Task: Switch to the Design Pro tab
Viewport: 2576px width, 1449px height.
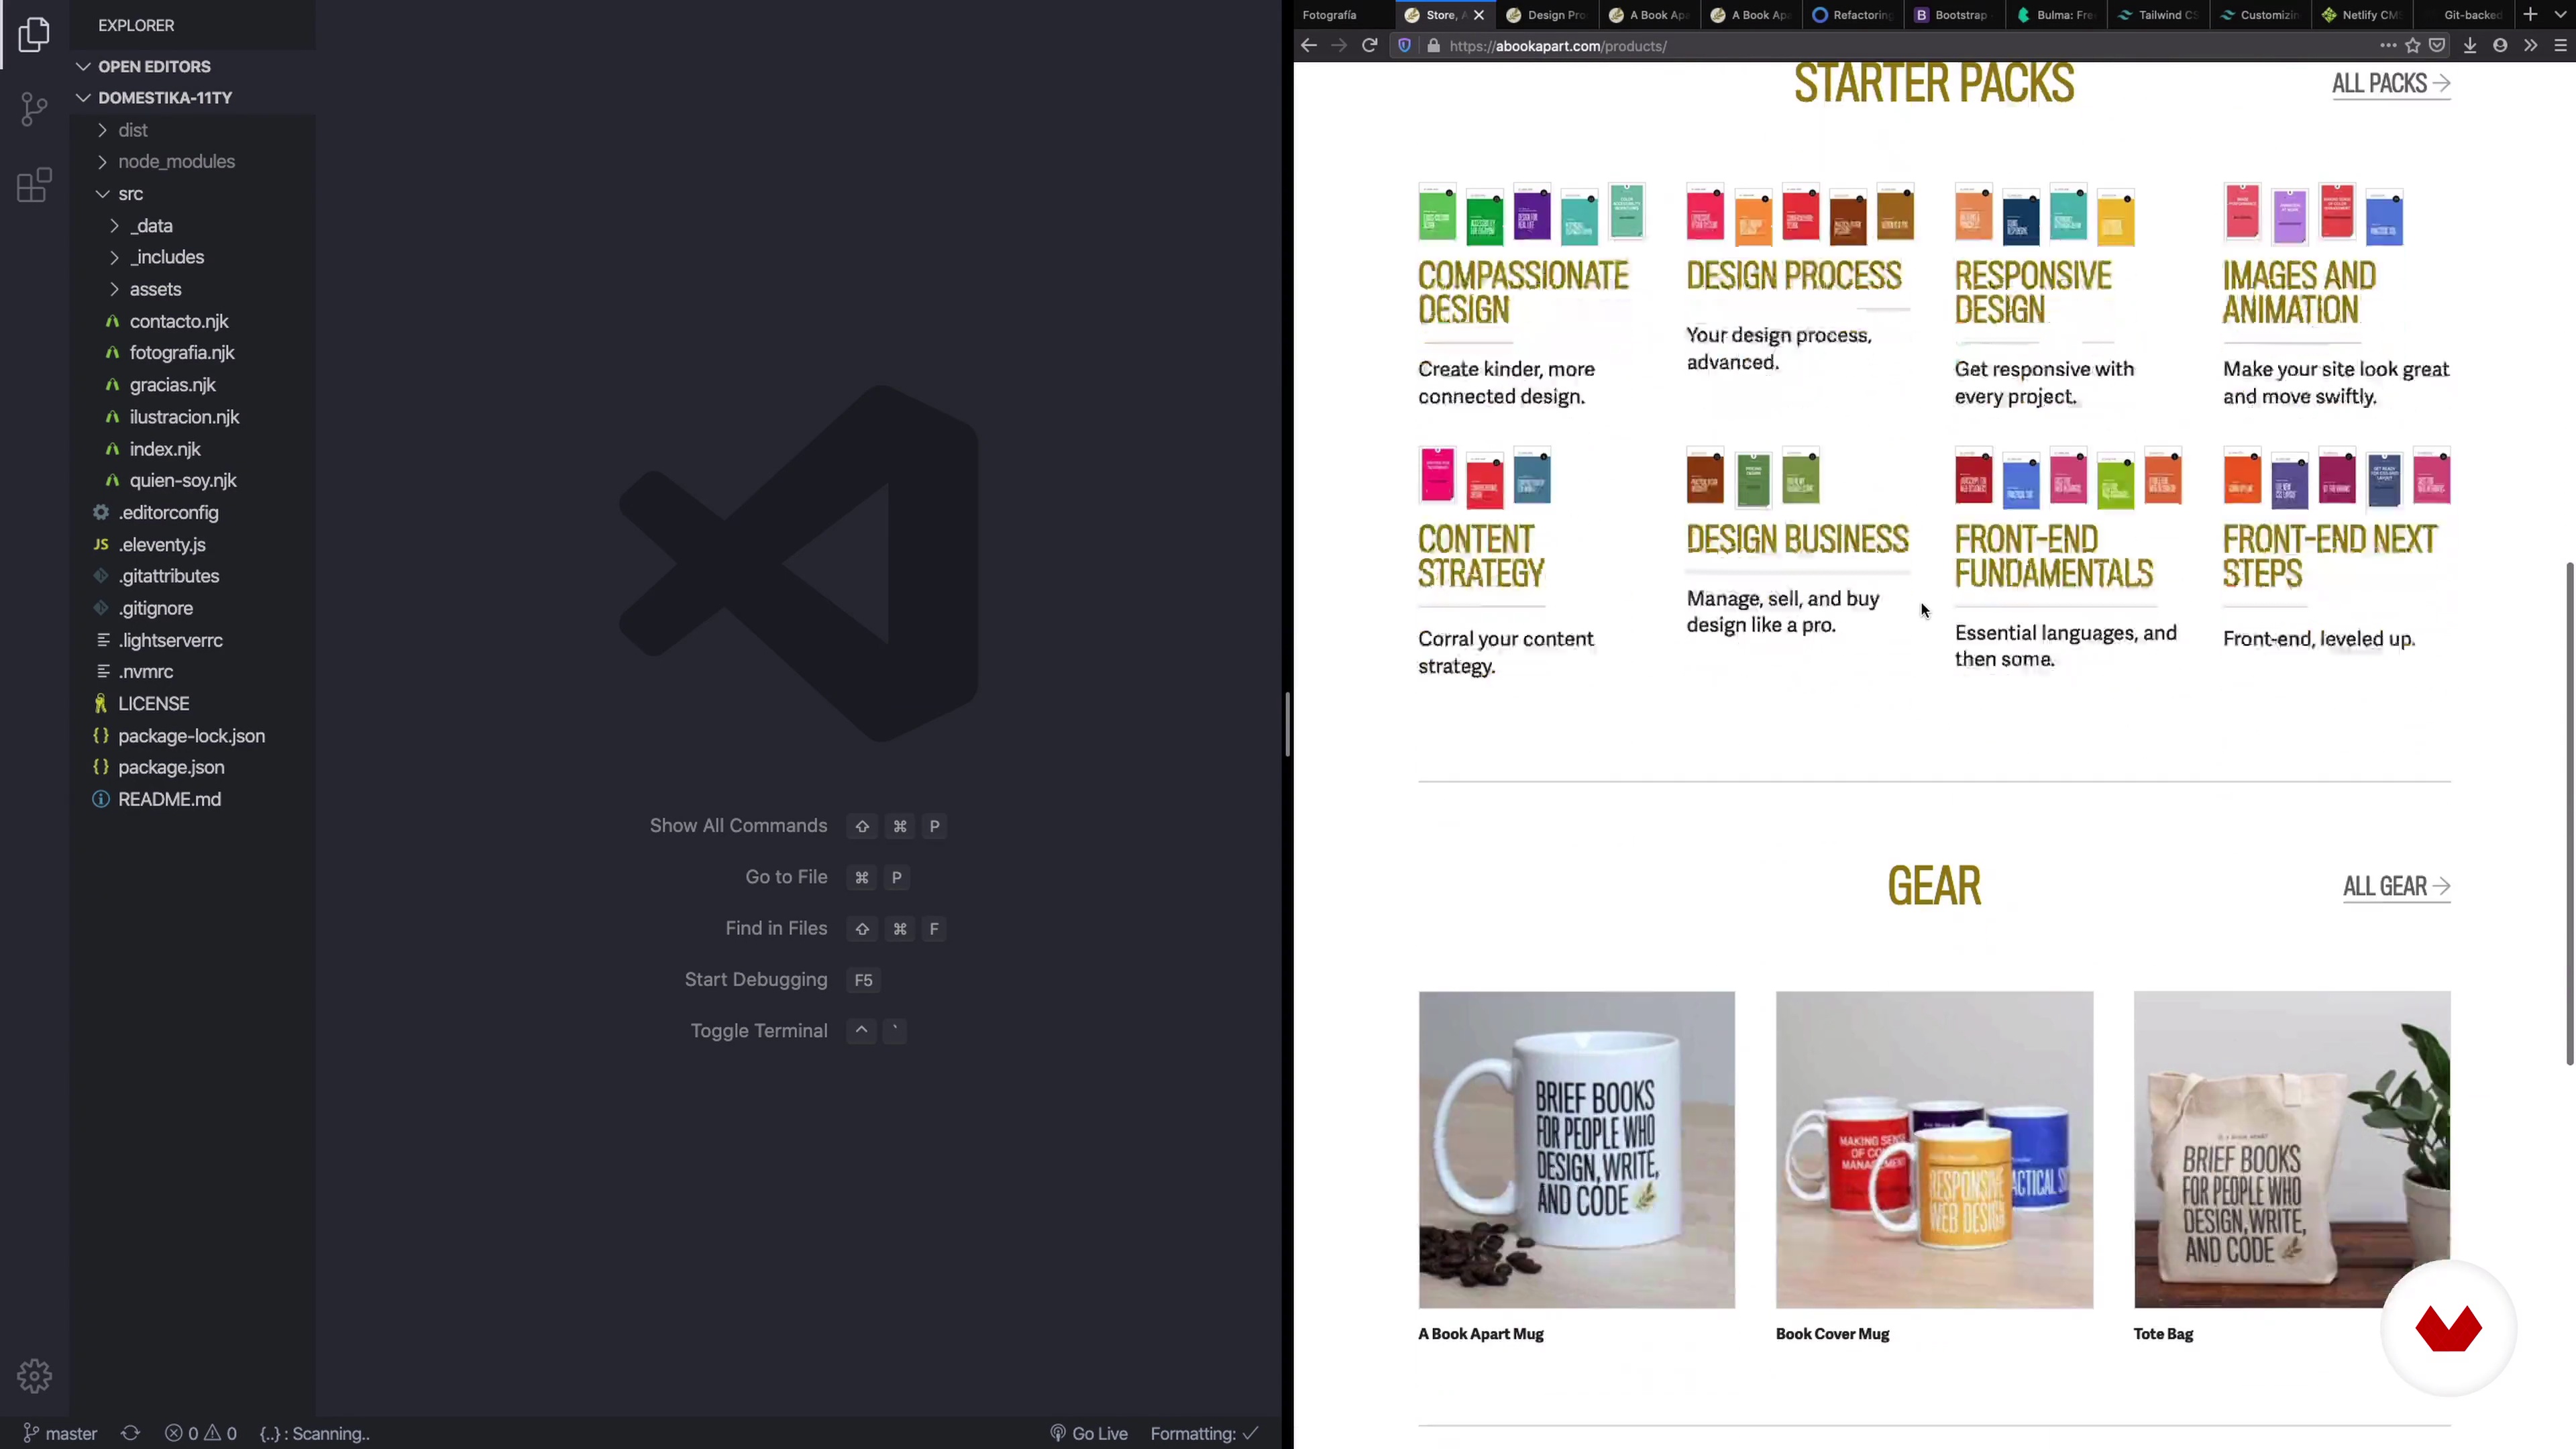Action: pos(1546,15)
